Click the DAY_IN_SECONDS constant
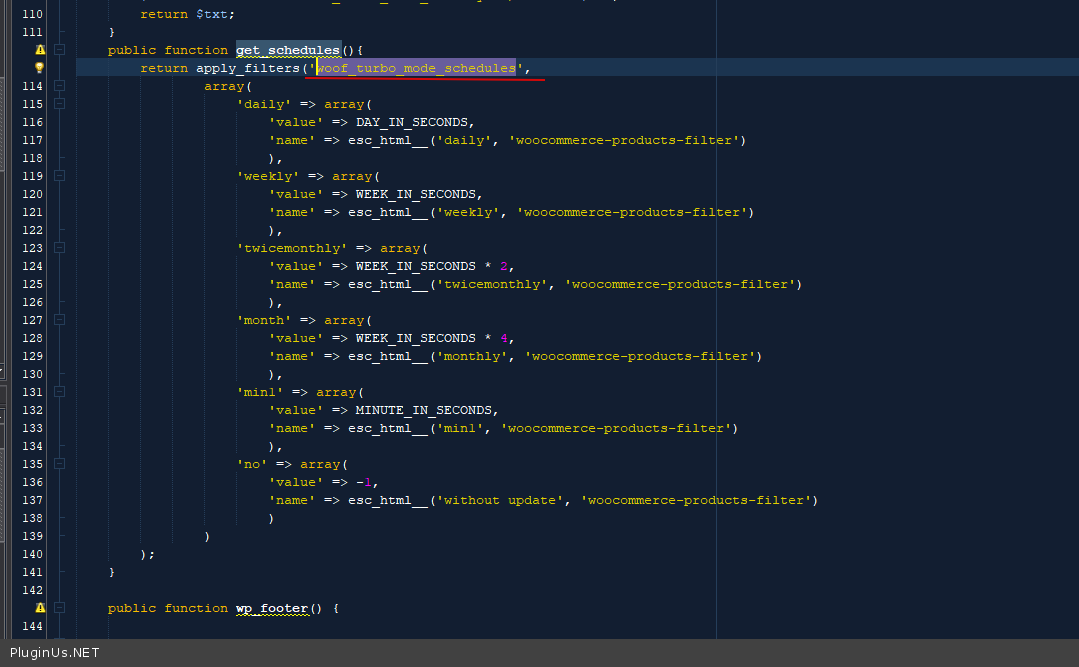 coord(412,123)
